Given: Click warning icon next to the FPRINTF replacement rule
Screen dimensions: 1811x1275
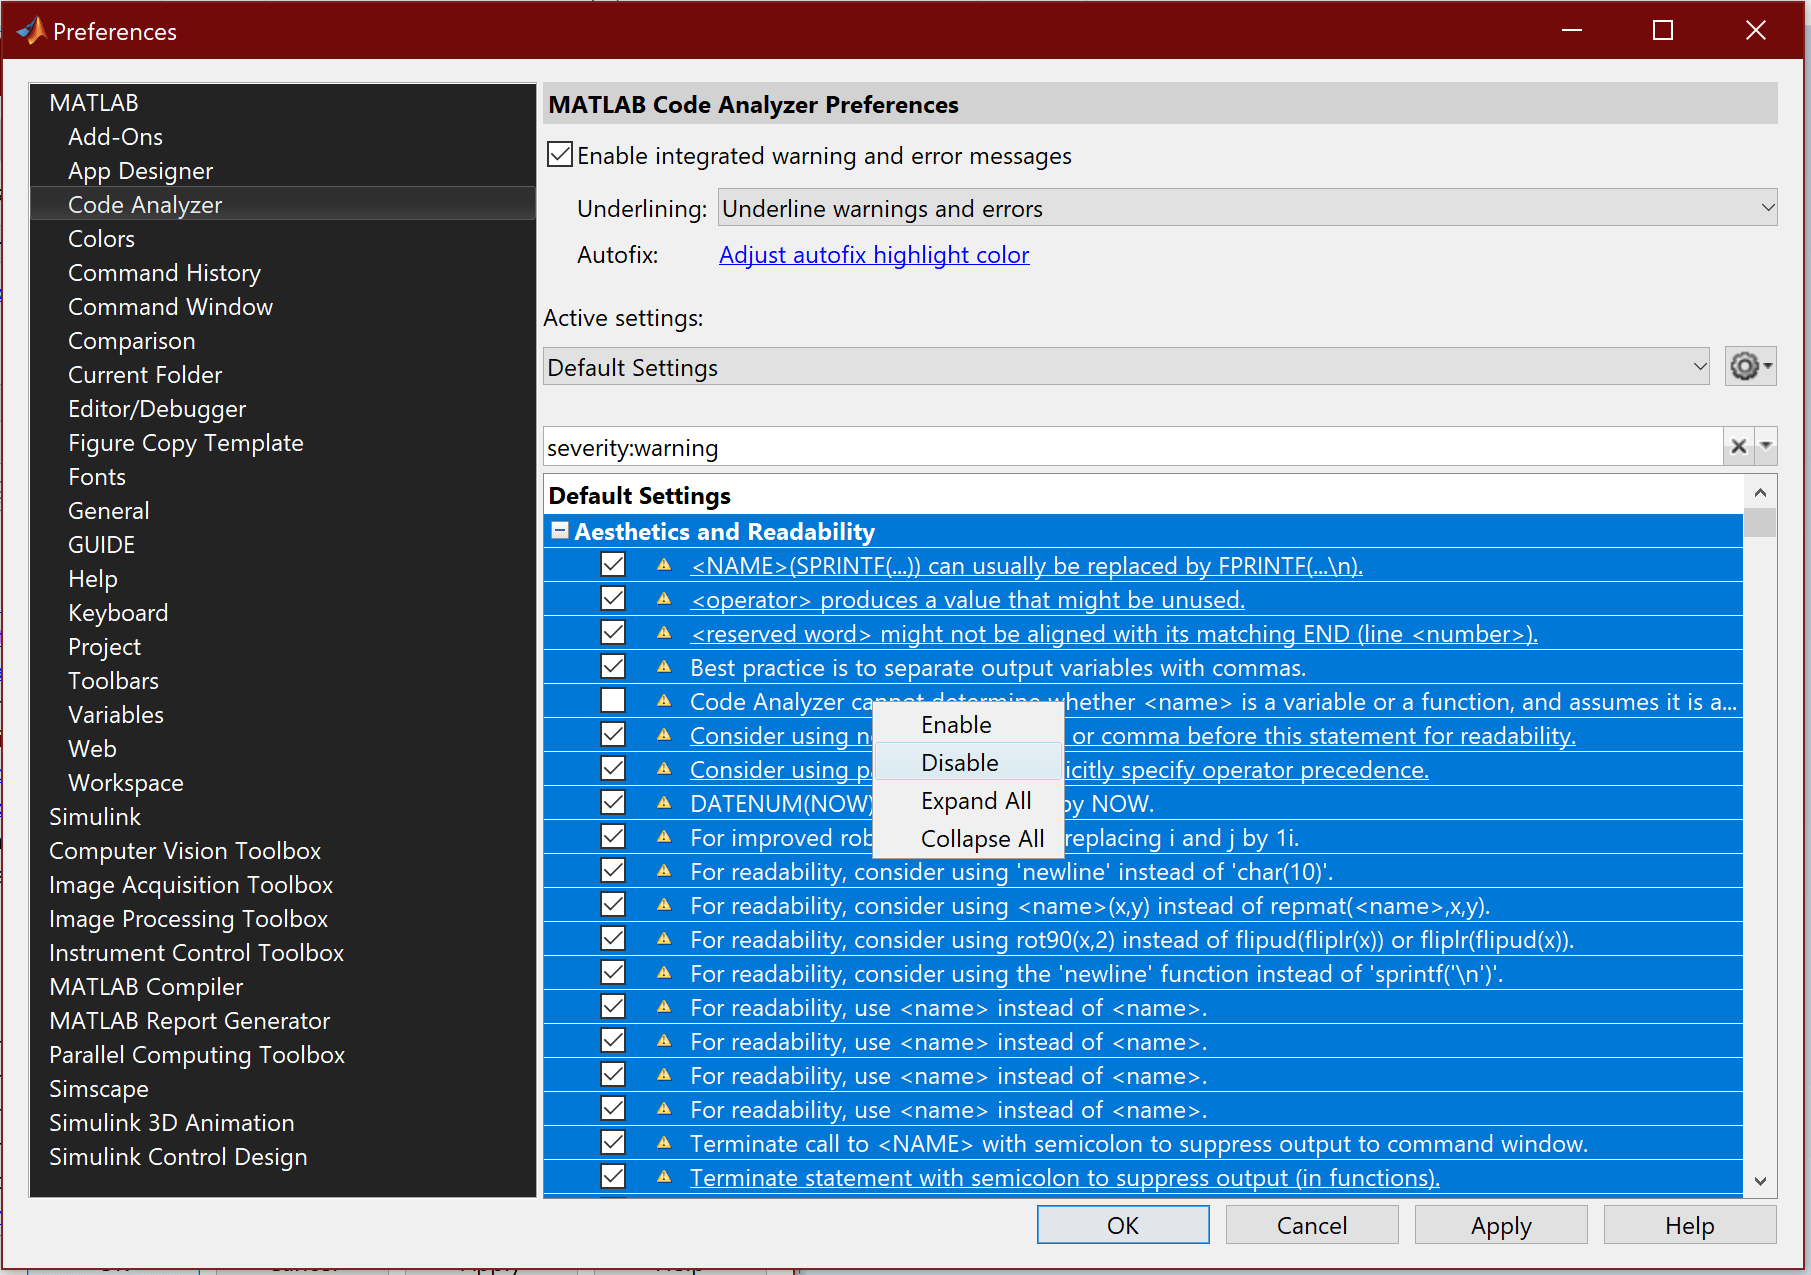Looking at the screenshot, I should point(664,565).
